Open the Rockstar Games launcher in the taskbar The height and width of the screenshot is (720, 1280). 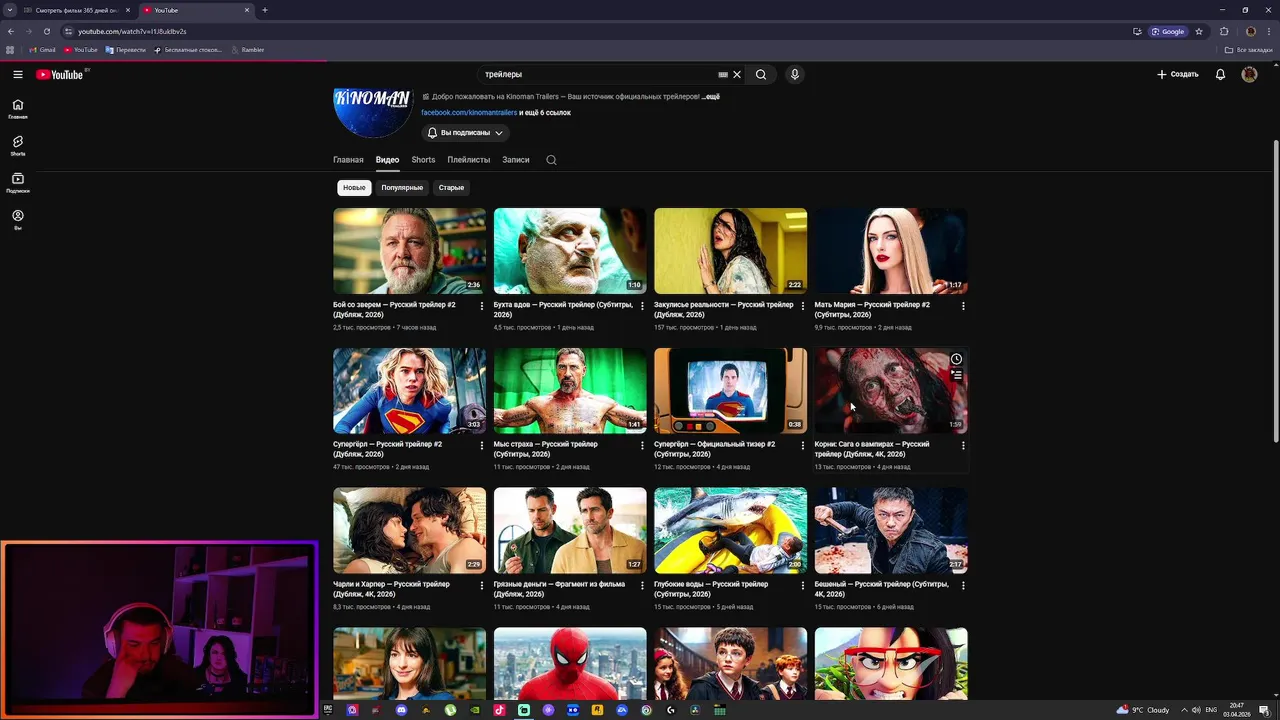click(597, 710)
